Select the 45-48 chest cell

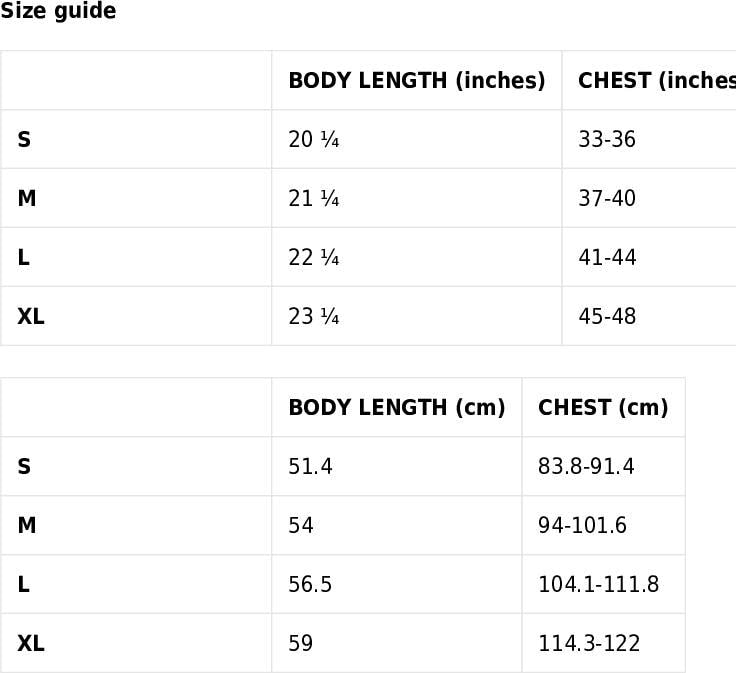pos(649,316)
